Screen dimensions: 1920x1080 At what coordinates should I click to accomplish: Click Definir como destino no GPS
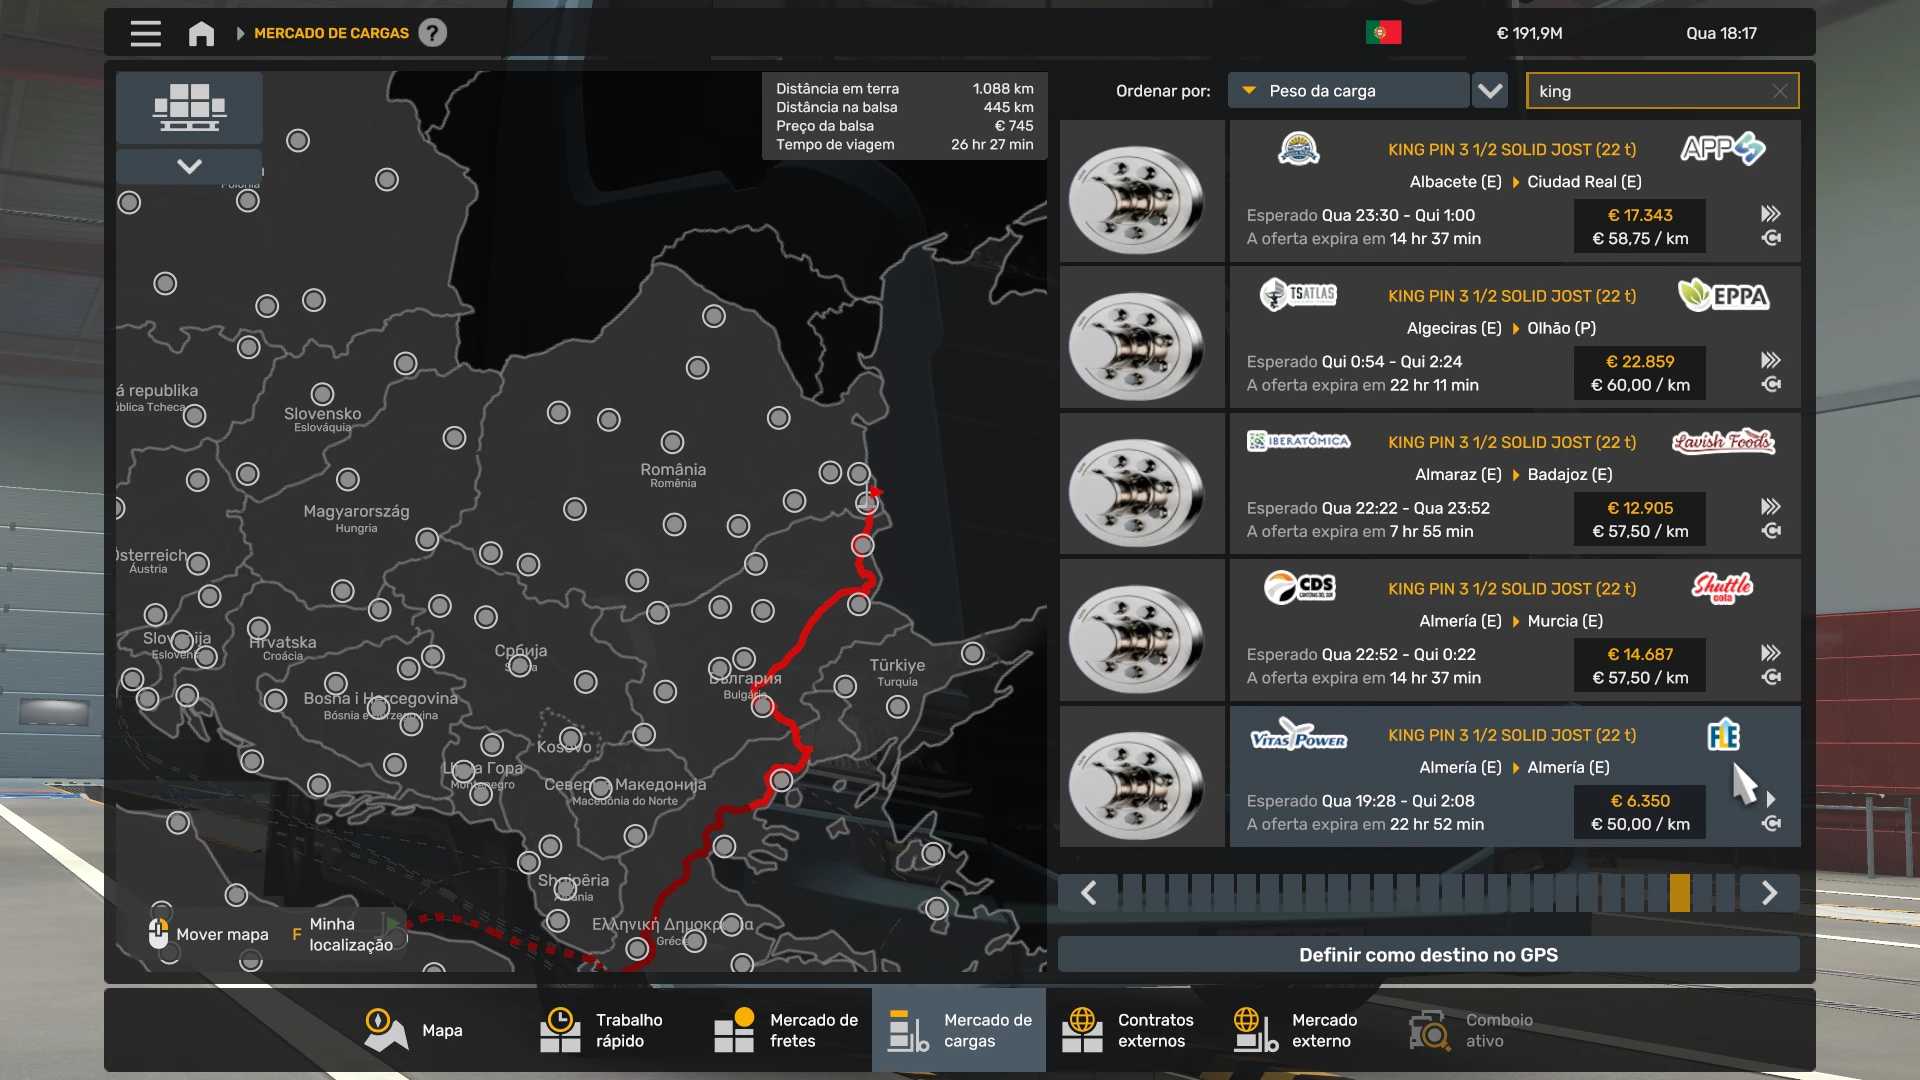click(x=1428, y=955)
